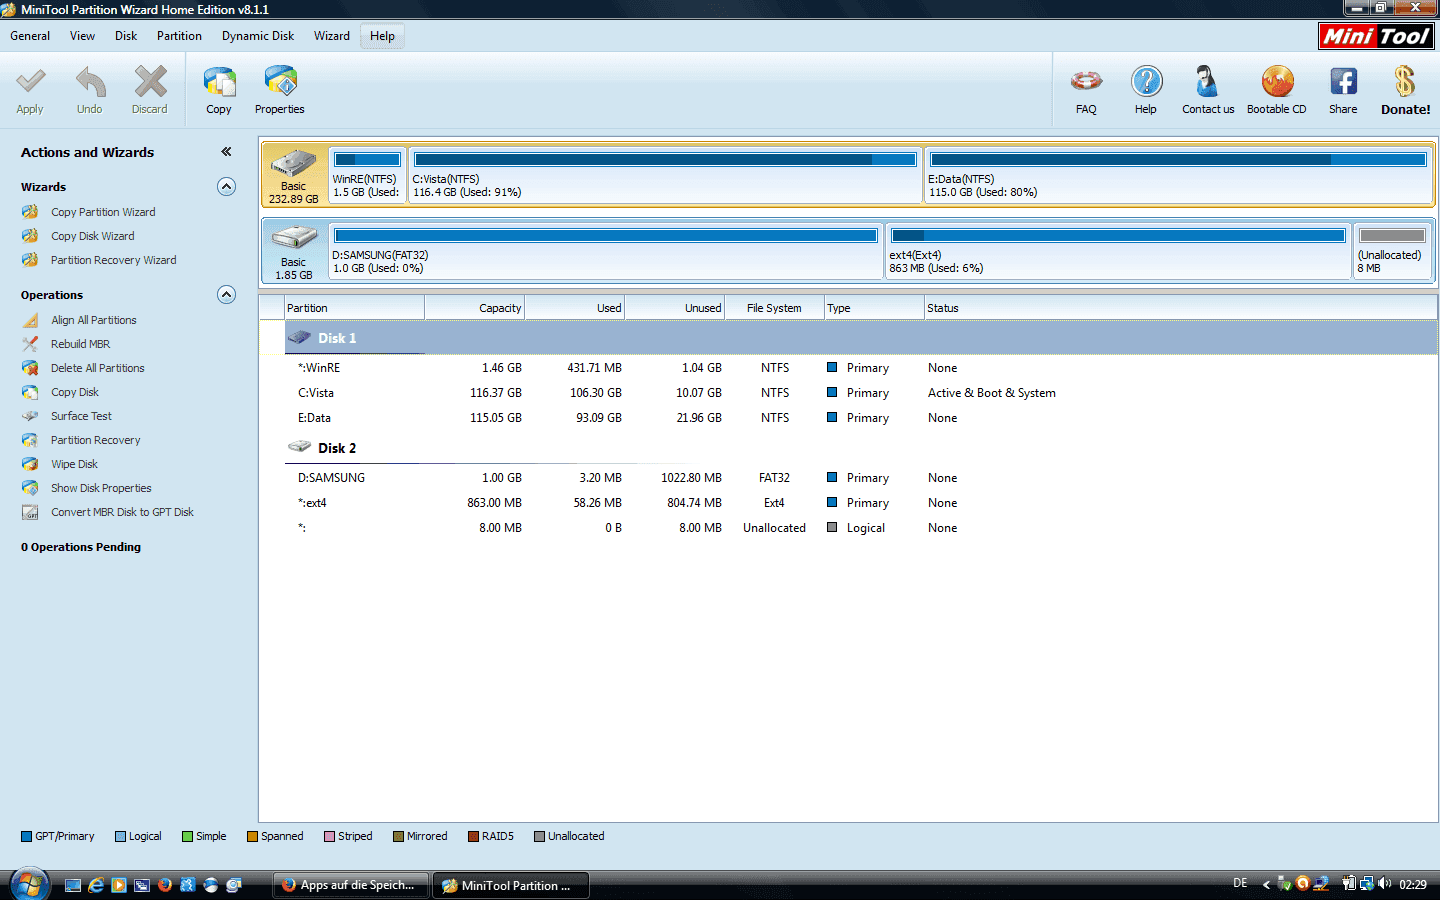Click the Surface Test icon
The image size is (1440, 900).
click(x=30, y=416)
